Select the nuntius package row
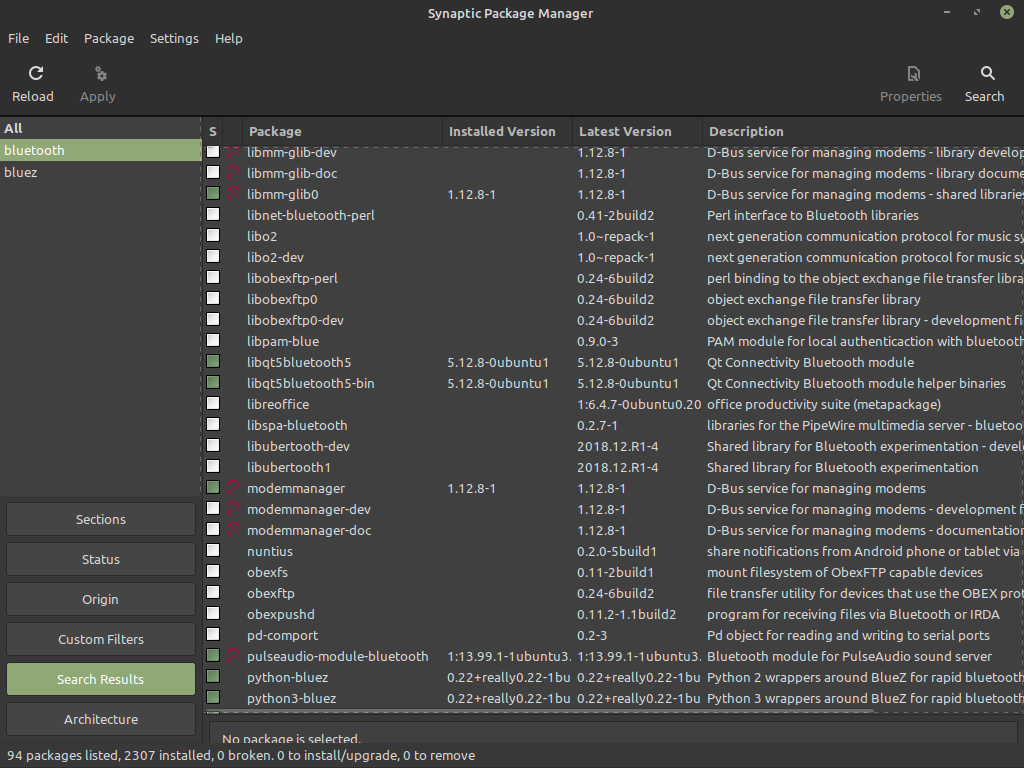 click(270, 552)
